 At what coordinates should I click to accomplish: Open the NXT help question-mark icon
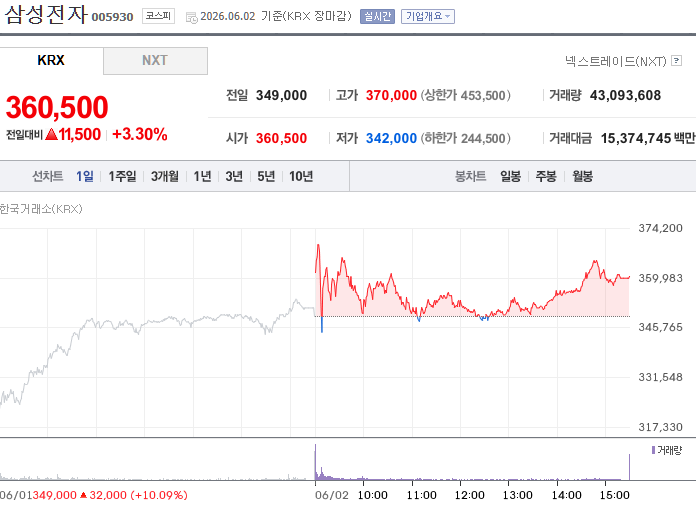pos(676,60)
